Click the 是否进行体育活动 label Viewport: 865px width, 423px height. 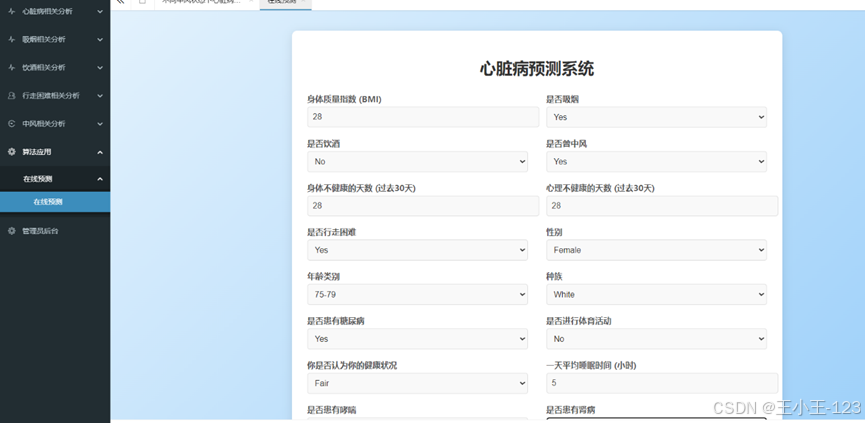point(579,321)
